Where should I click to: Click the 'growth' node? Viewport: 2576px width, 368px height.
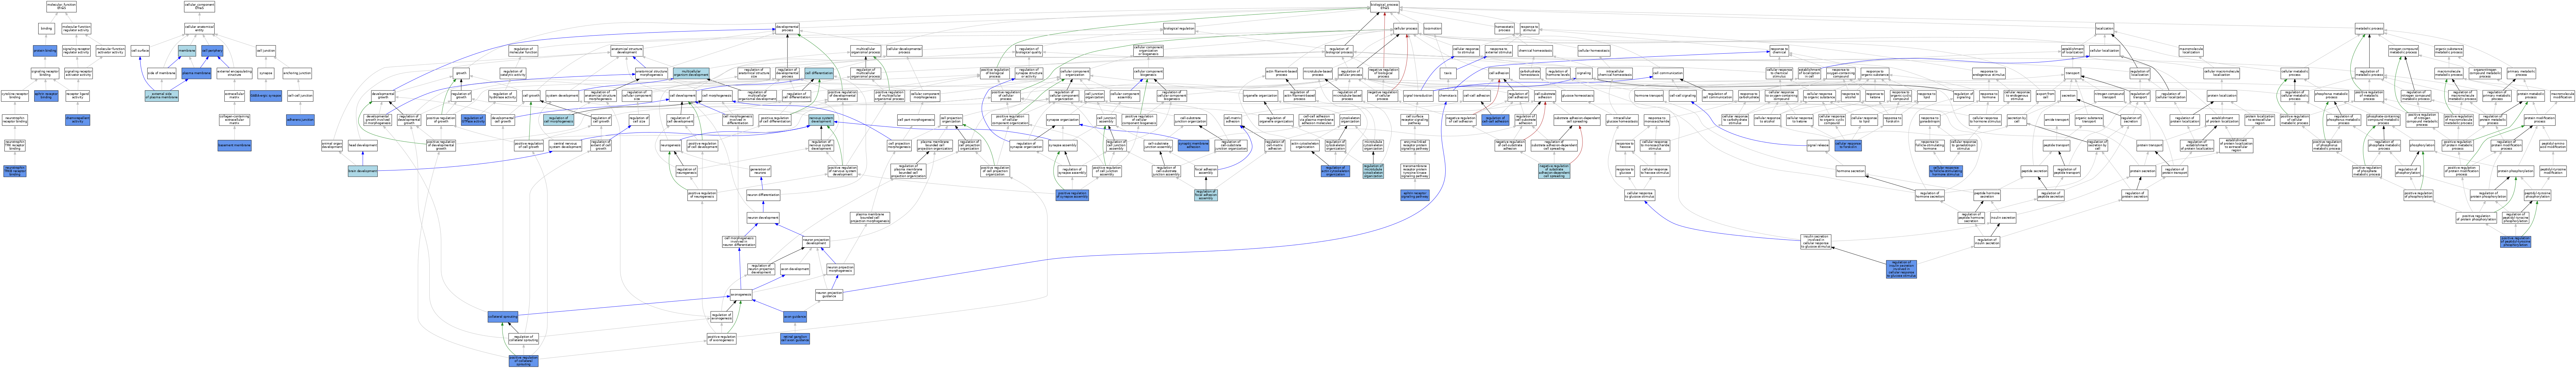[x=461, y=73]
